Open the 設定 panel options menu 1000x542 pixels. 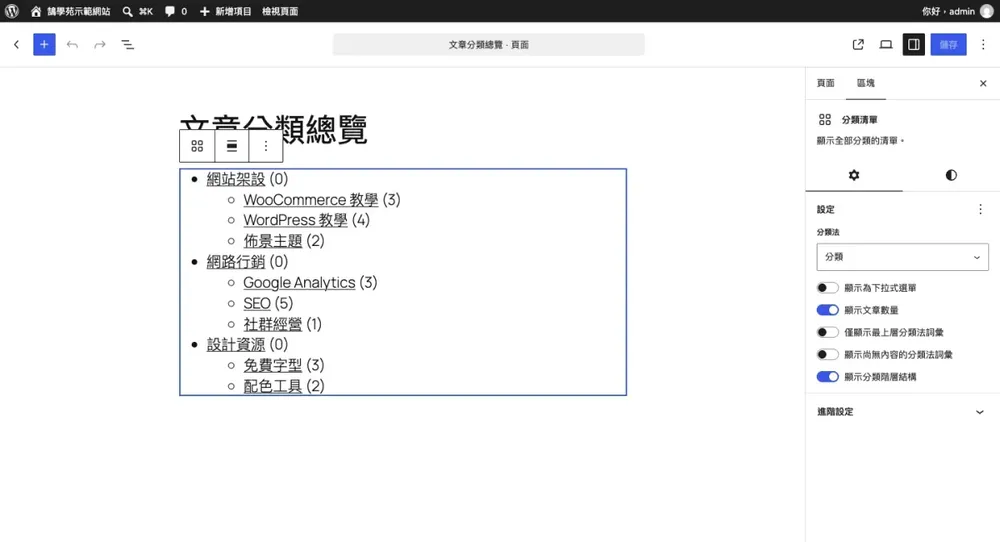tap(980, 209)
